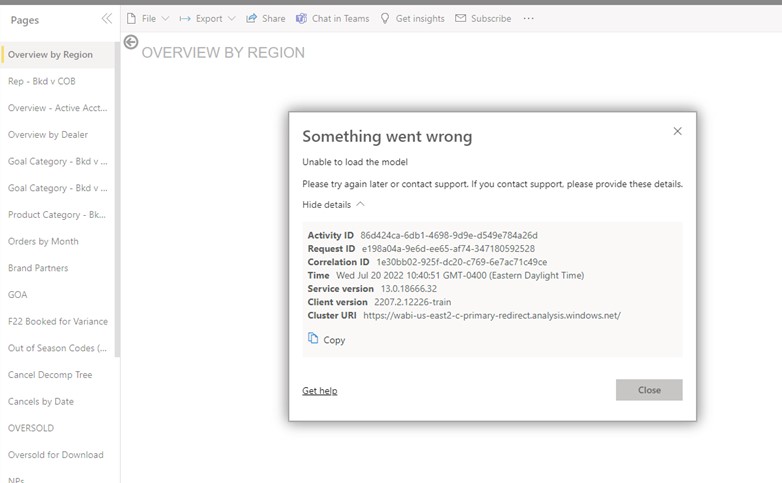Select the Rep - Bkd v COB page
This screenshot has height=483, width=782.
(57, 81)
